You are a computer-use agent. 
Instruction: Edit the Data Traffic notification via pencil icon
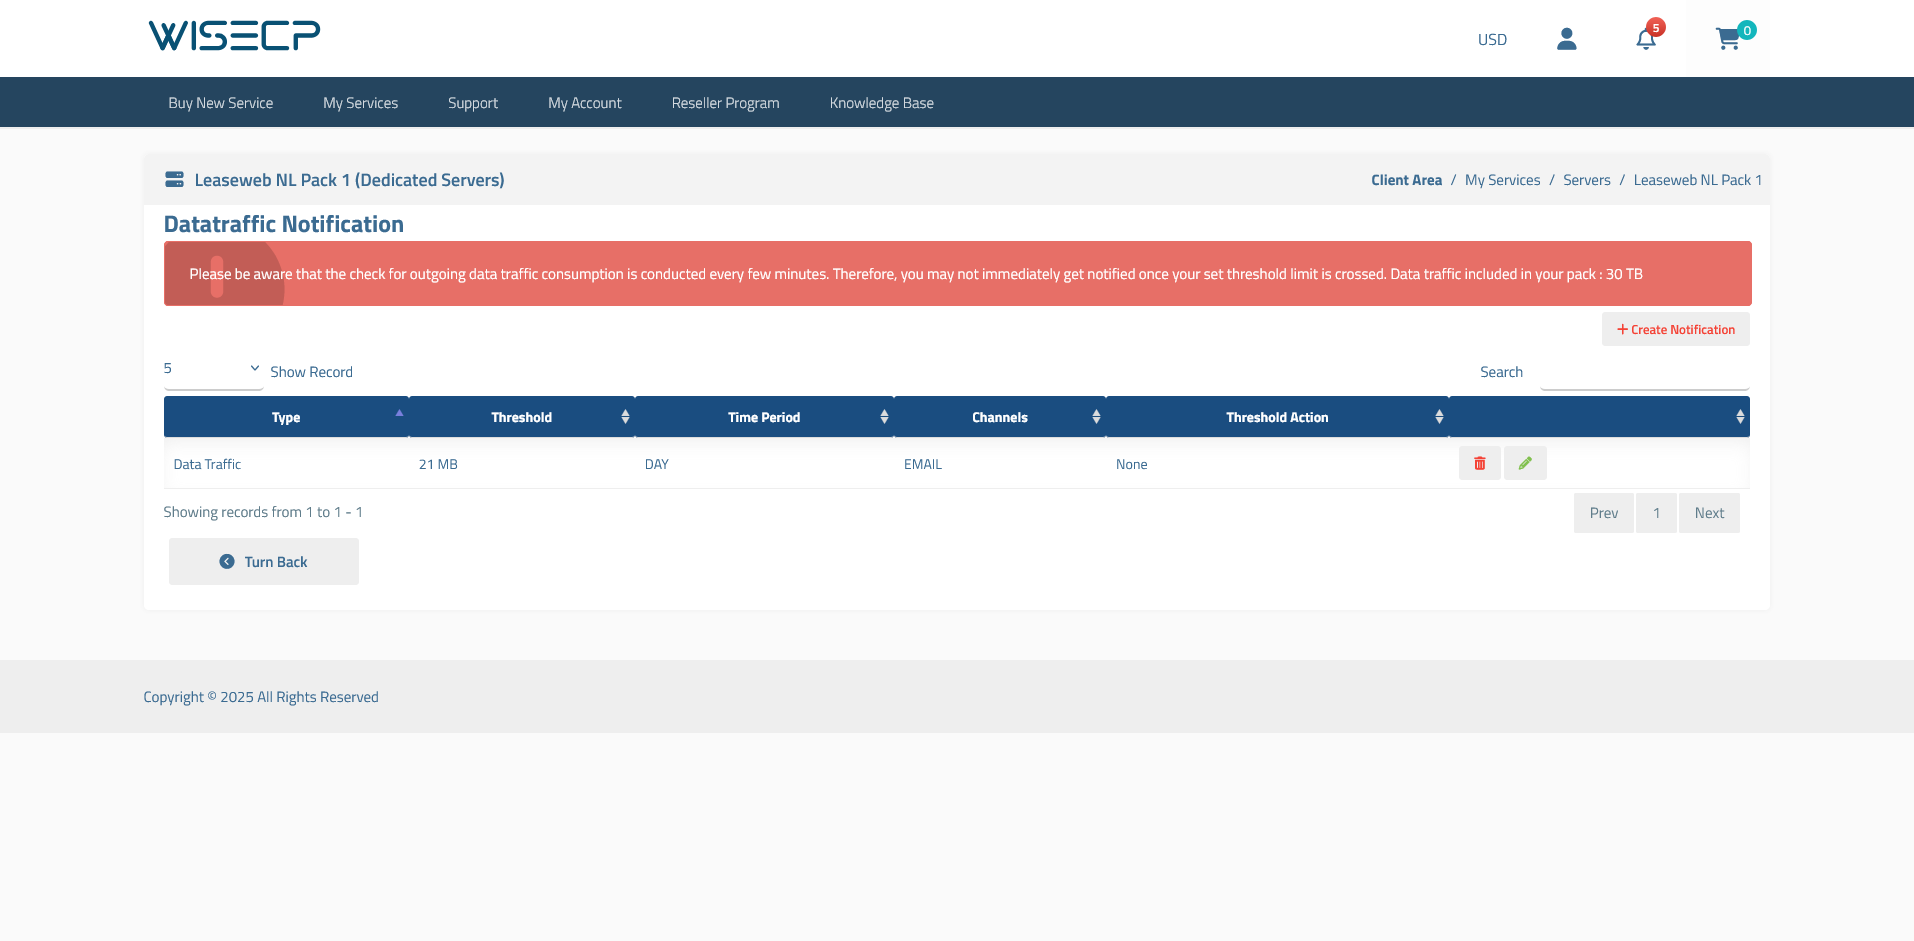tap(1525, 463)
